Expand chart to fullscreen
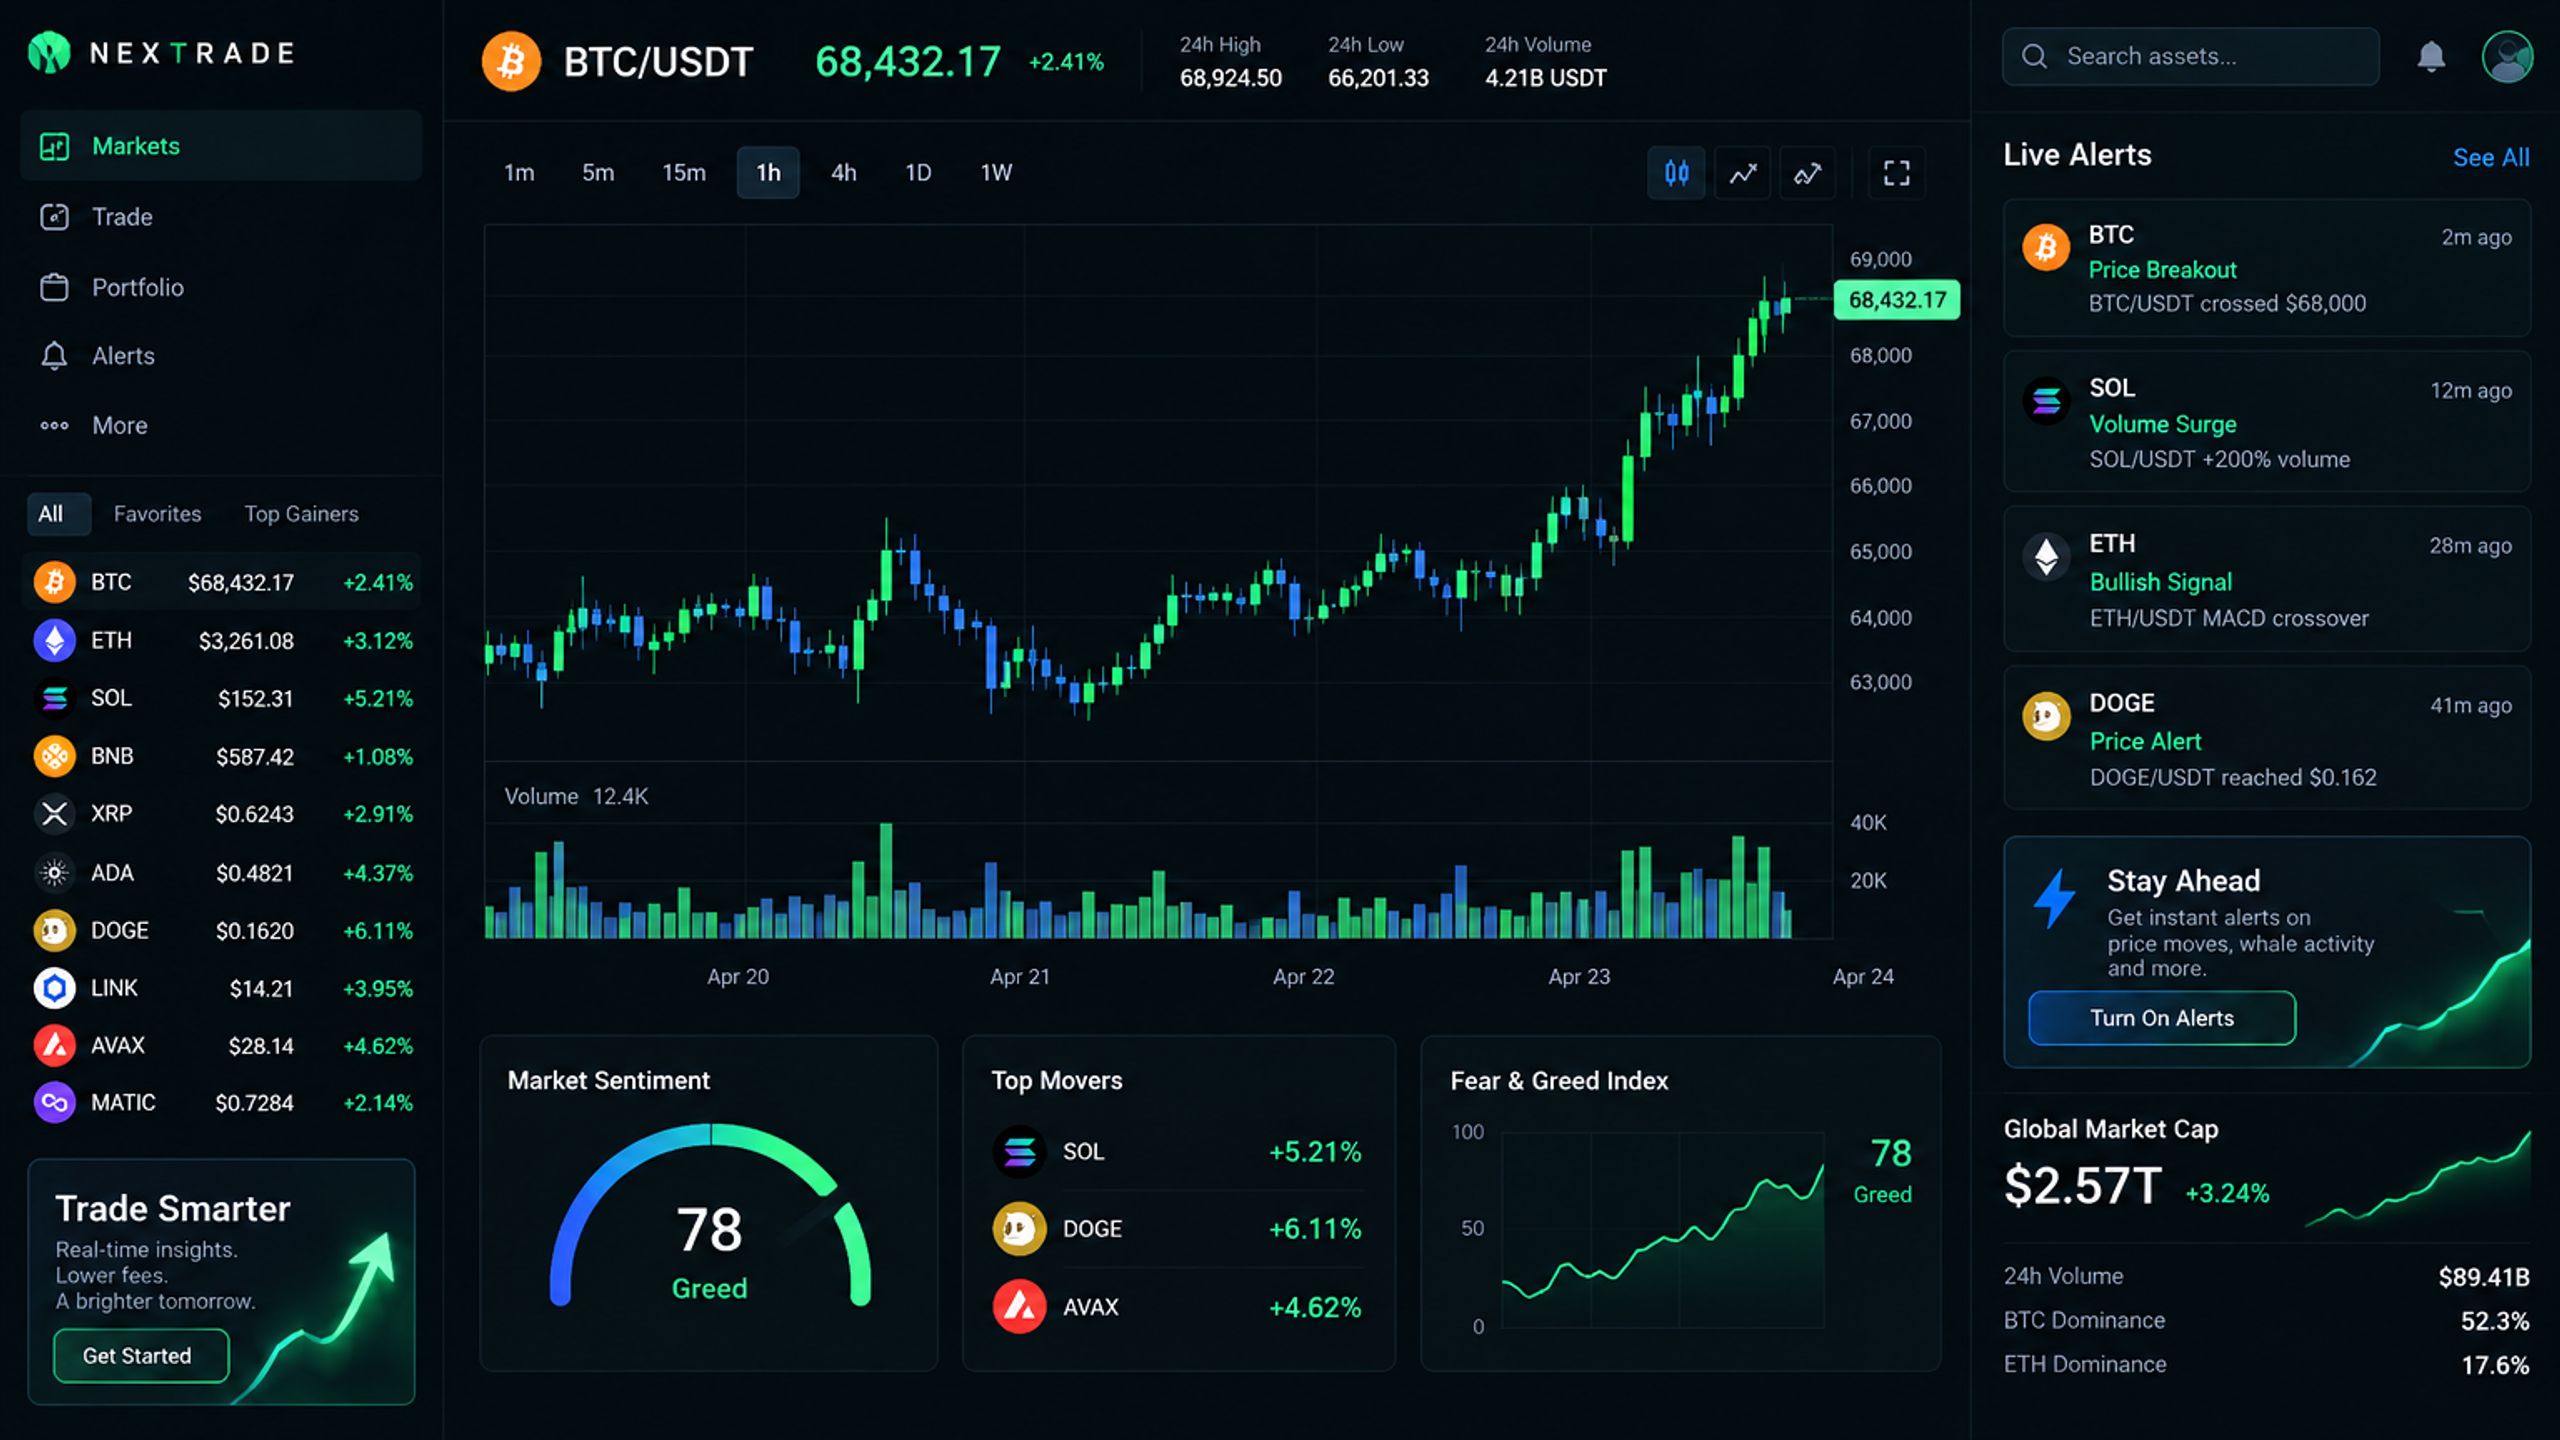The width and height of the screenshot is (2560, 1440). coord(1896,173)
